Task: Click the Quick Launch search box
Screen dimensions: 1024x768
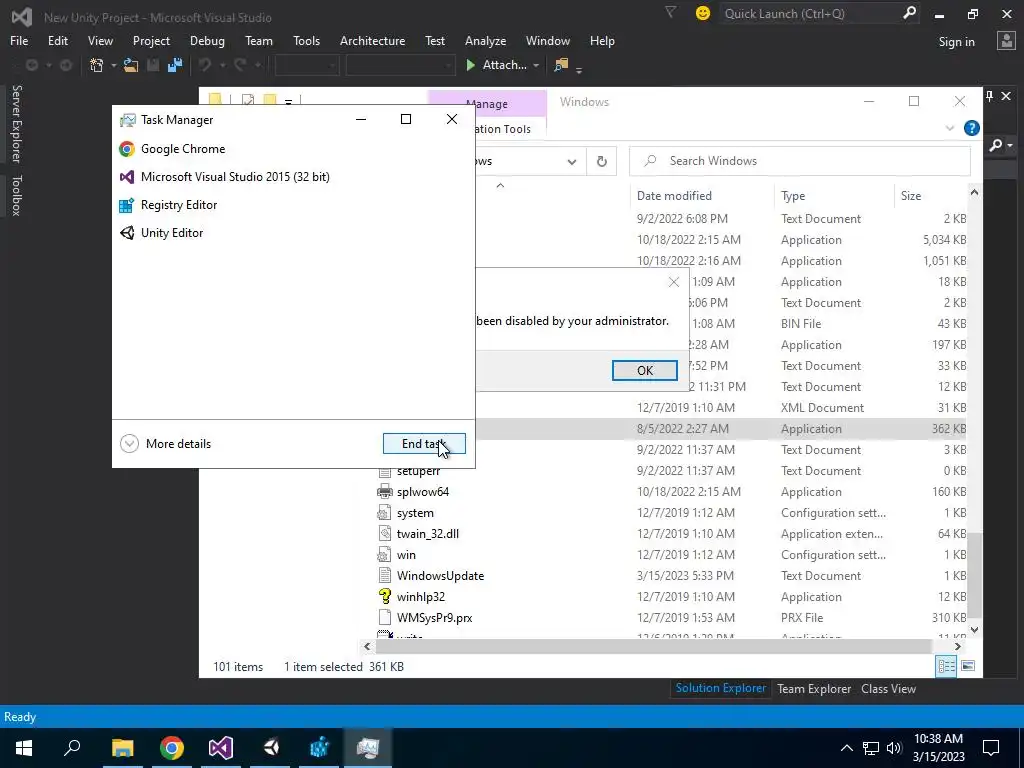Action: [x=811, y=13]
